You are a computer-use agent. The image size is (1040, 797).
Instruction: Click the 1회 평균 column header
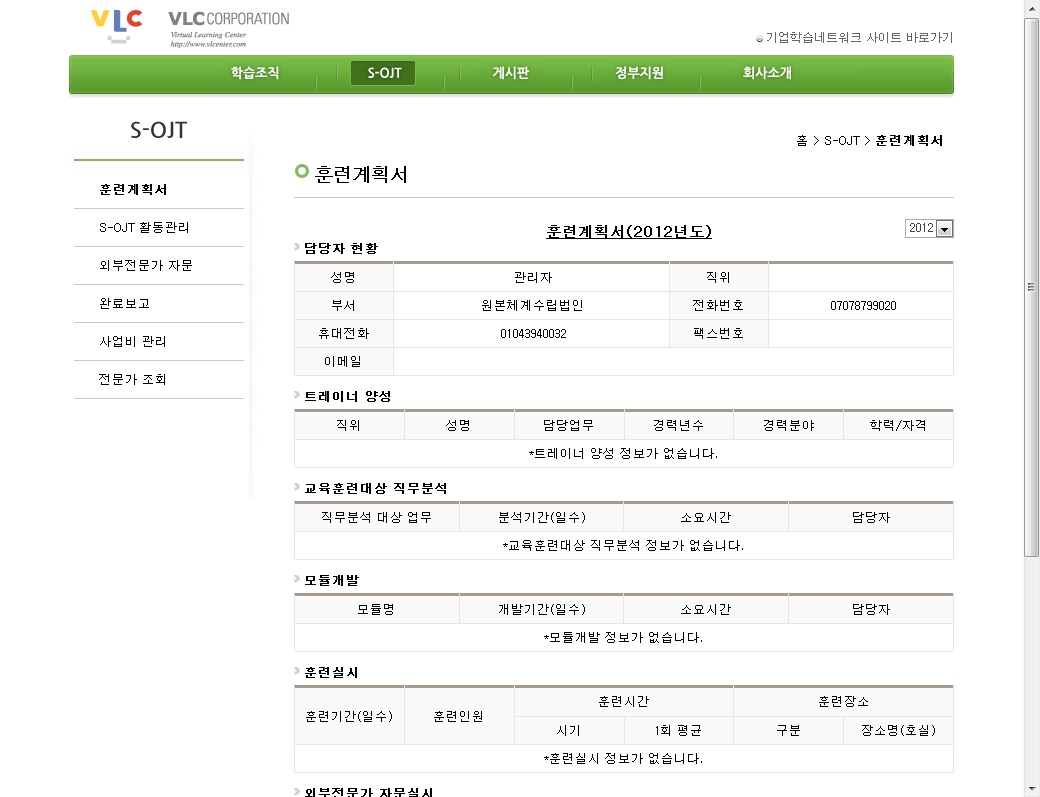pyautogui.click(x=678, y=730)
